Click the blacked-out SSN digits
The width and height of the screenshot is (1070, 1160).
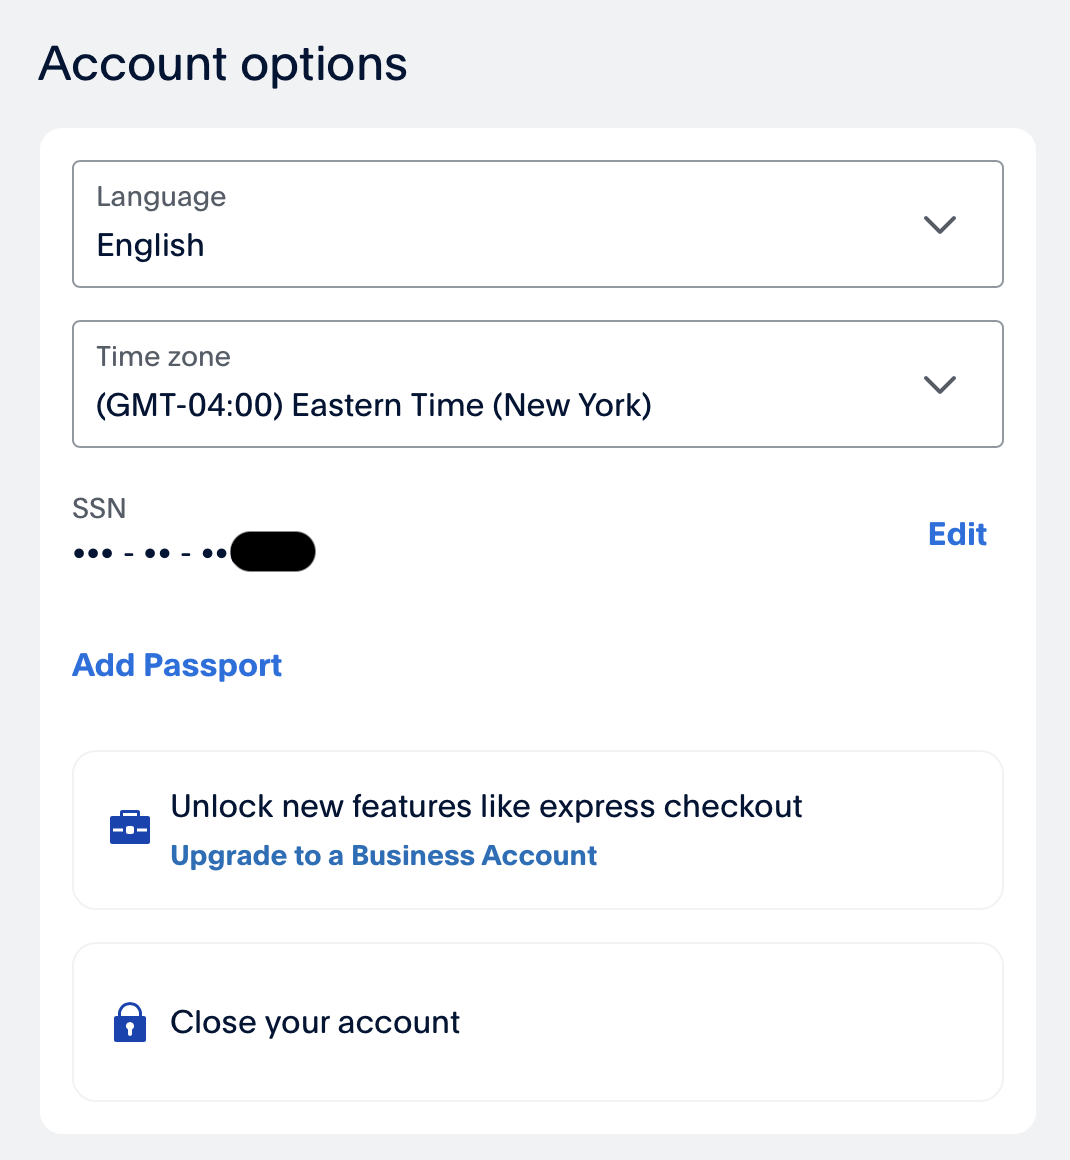(x=273, y=552)
